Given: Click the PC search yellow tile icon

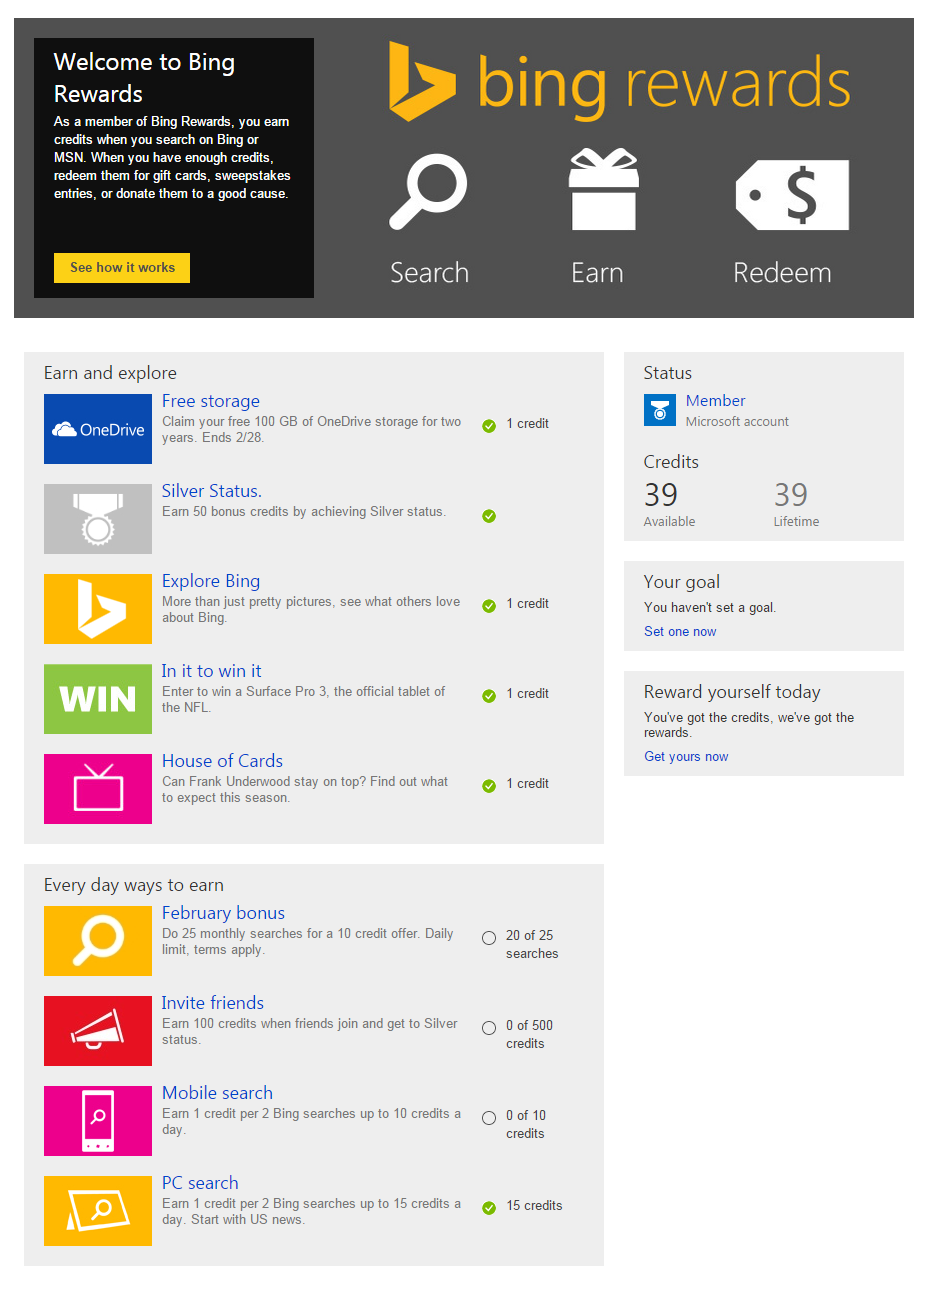Looking at the screenshot, I should point(98,1211).
